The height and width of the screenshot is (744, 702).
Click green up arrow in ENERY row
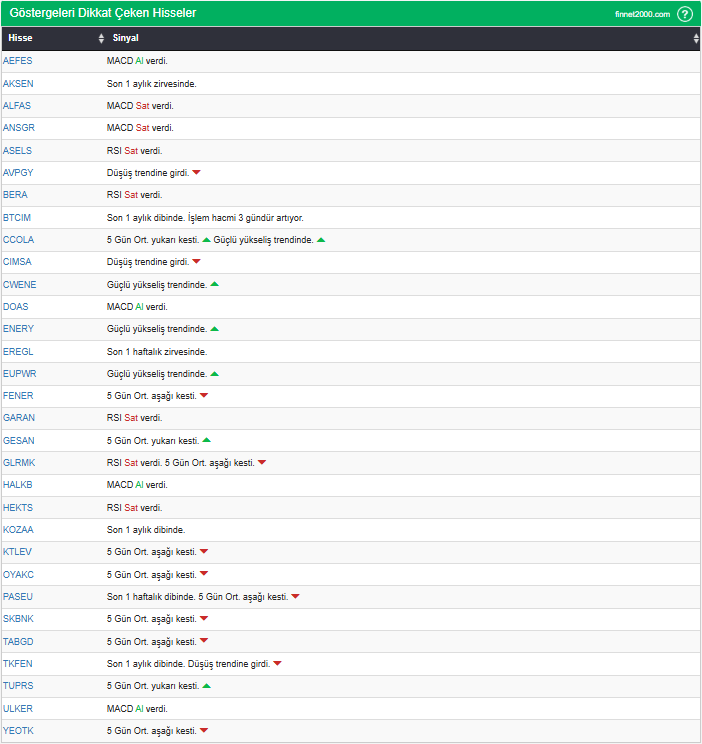215,328
